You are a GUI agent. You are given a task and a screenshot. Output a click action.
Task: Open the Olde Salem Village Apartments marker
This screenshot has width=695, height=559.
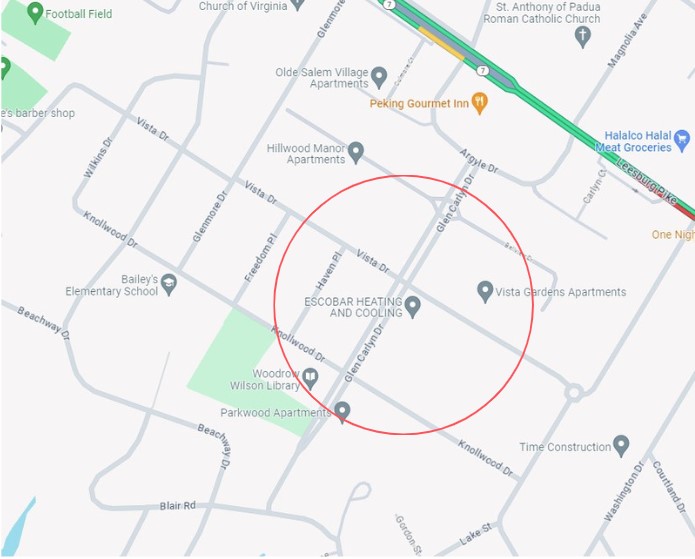[379, 77]
